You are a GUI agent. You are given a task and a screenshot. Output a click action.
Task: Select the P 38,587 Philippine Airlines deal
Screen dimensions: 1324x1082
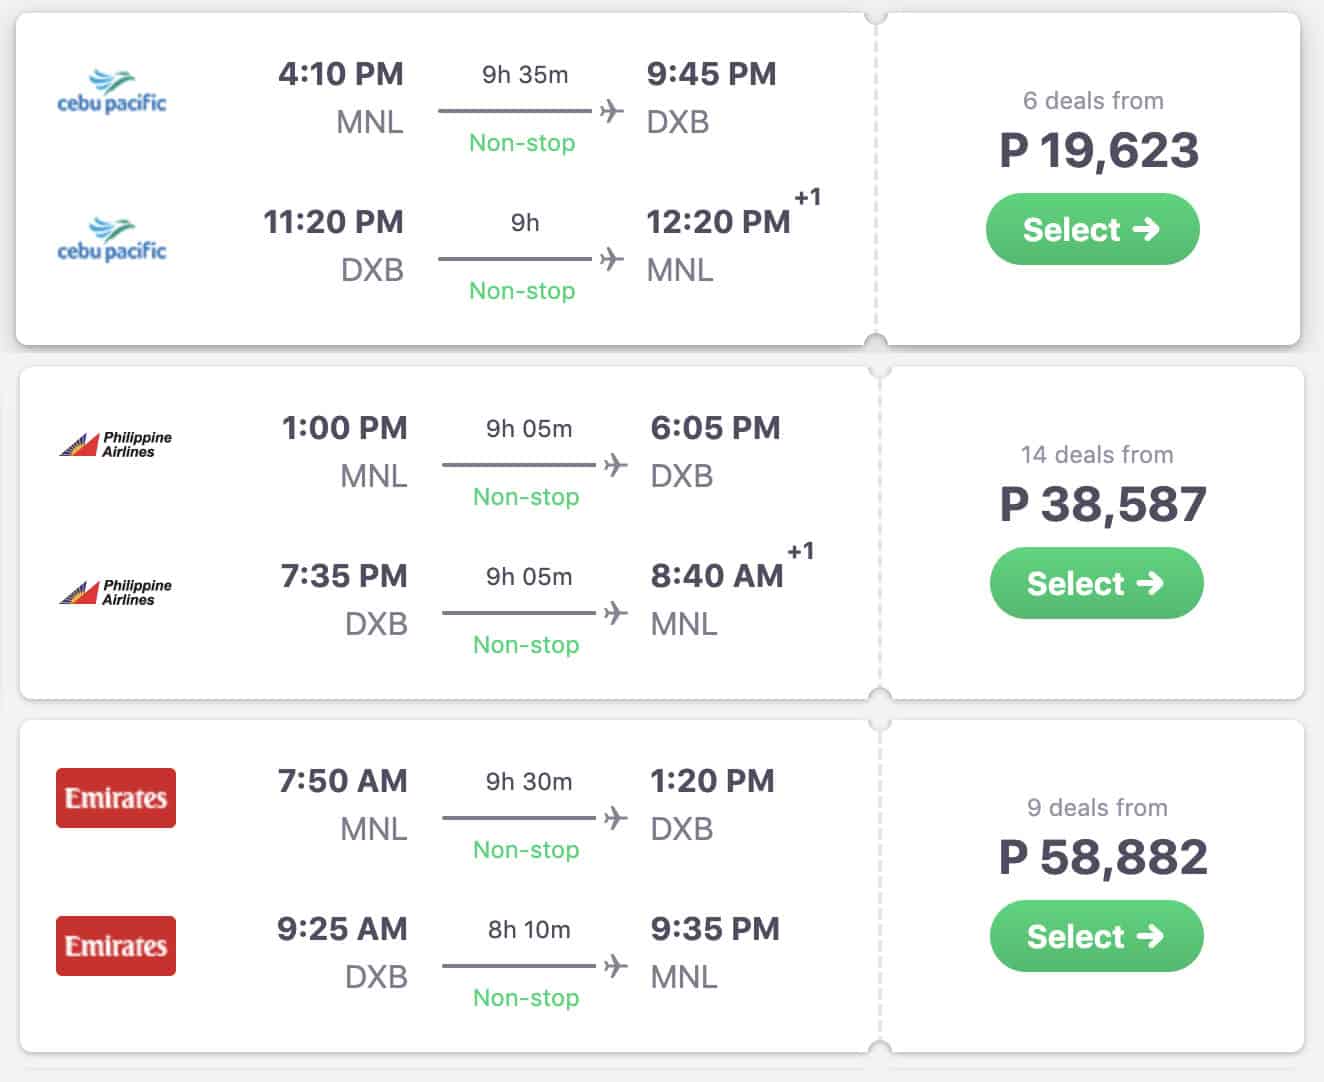[x=1096, y=583]
